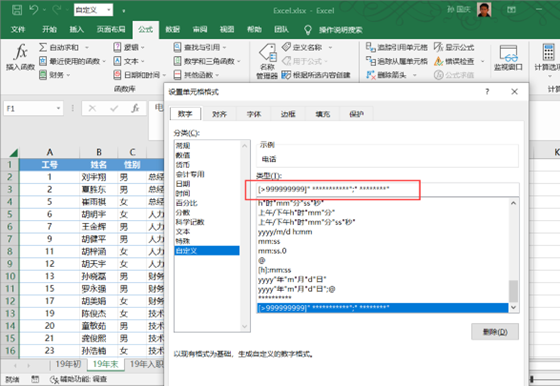Switch to the Page Layout tab
Image resolution: width=560 pixels, height=386 pixels.
point(111,29)
